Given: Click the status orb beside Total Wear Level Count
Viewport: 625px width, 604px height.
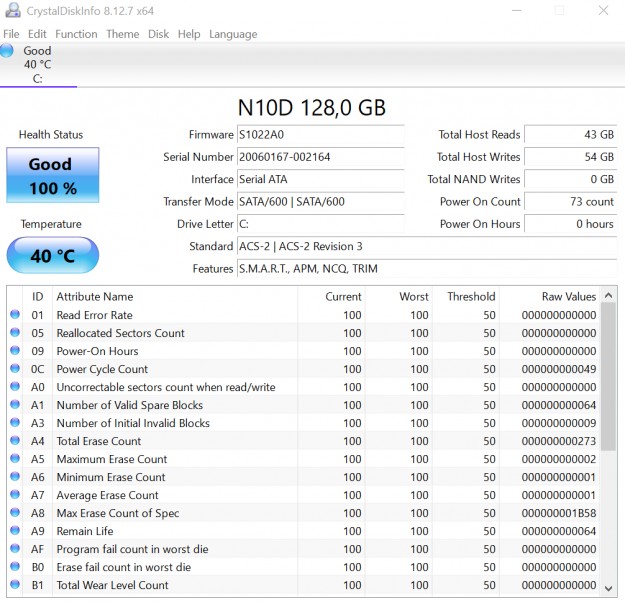Looking at the screenshot, I should coord(15,585).
